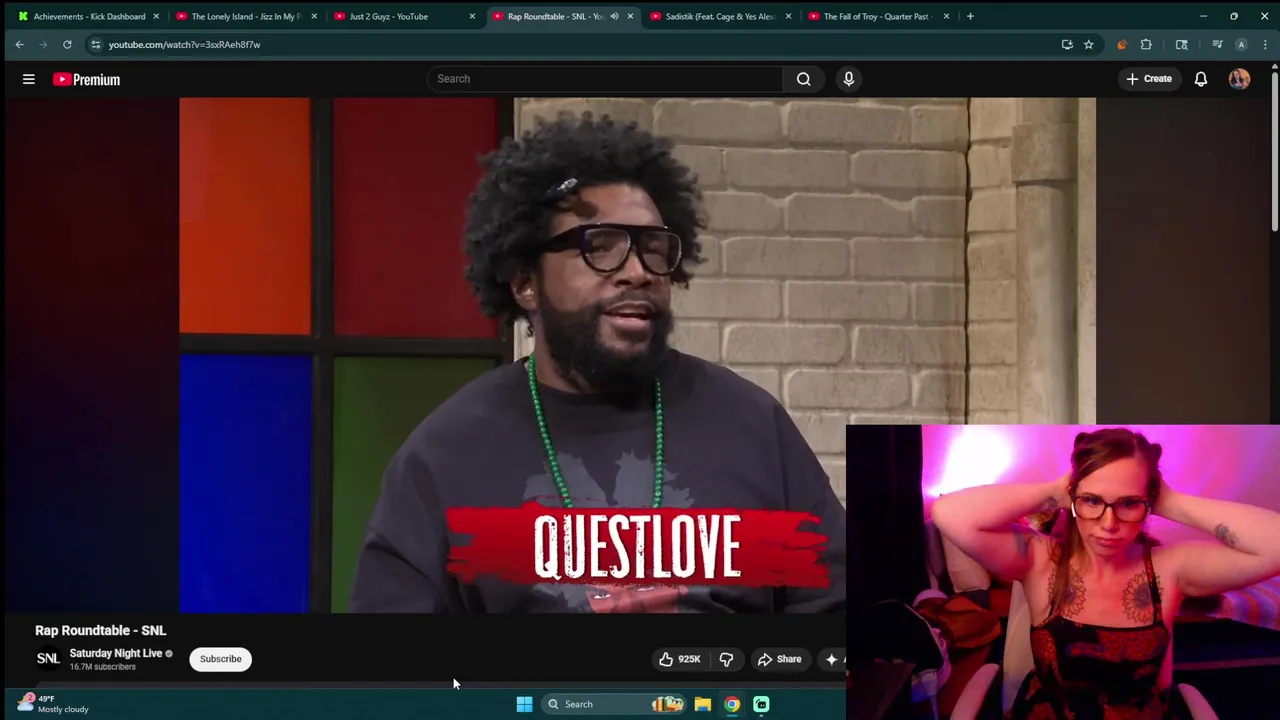Screen dimensions: 1280x720
Task: Close The Fall of Troy tab
Action: pyautogui.click(x=946, y=16)
